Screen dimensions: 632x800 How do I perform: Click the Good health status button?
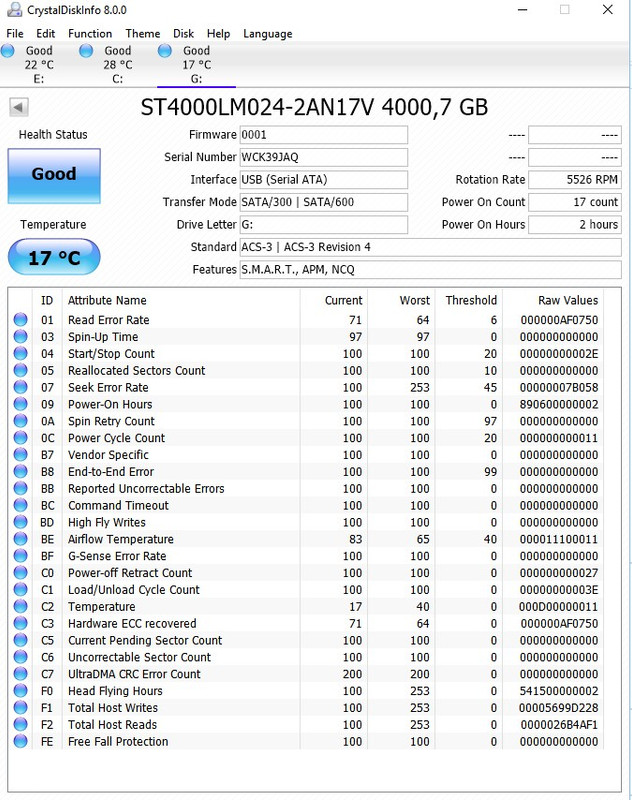54,176
